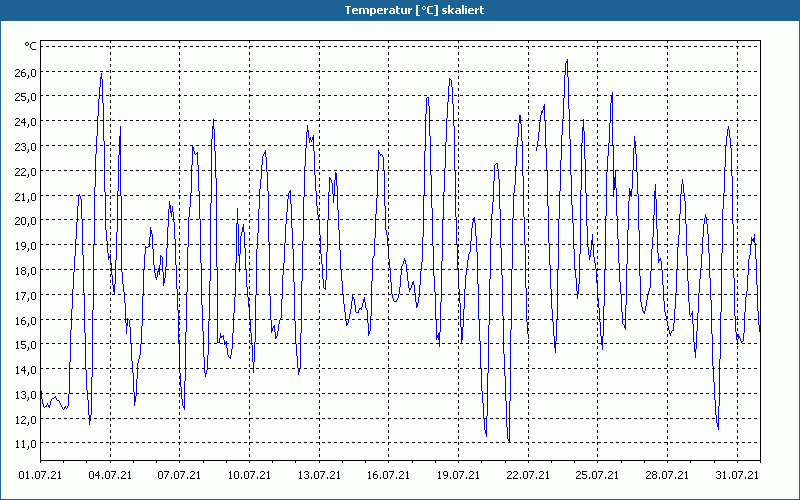Click the 16.07.21 date label
This screenshot has width=800, height=500.
[x=389, y=475]
